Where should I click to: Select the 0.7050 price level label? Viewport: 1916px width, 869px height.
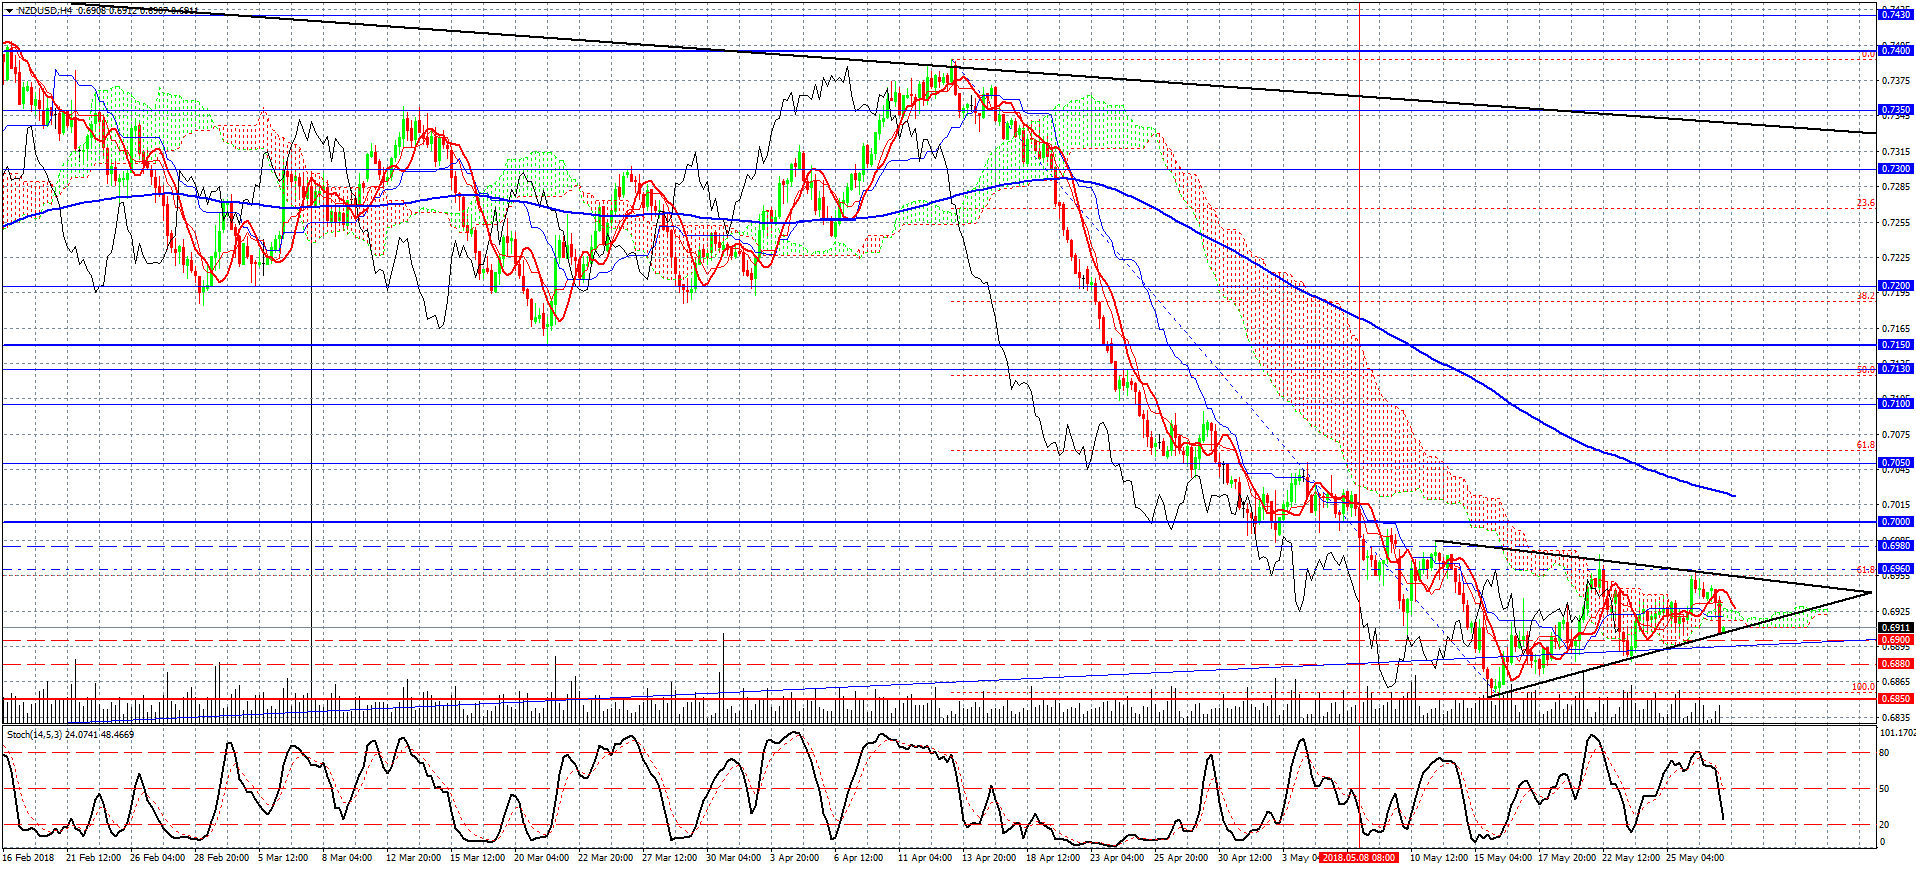pos(1896,463)
